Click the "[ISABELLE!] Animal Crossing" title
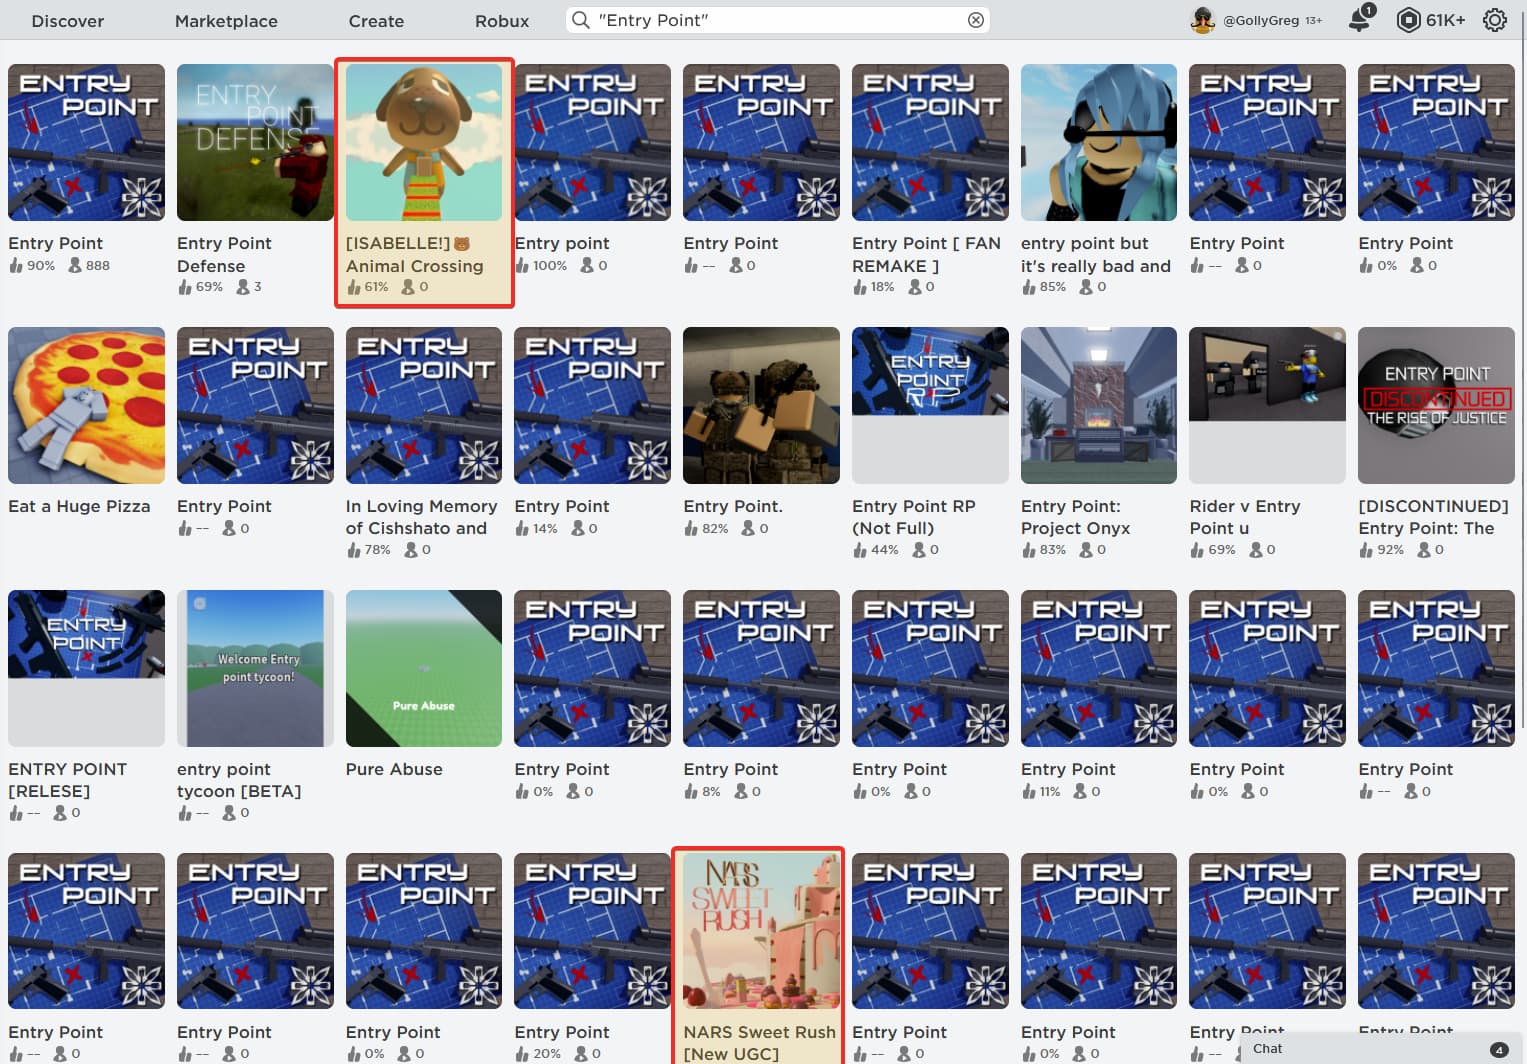 [415, 254]
